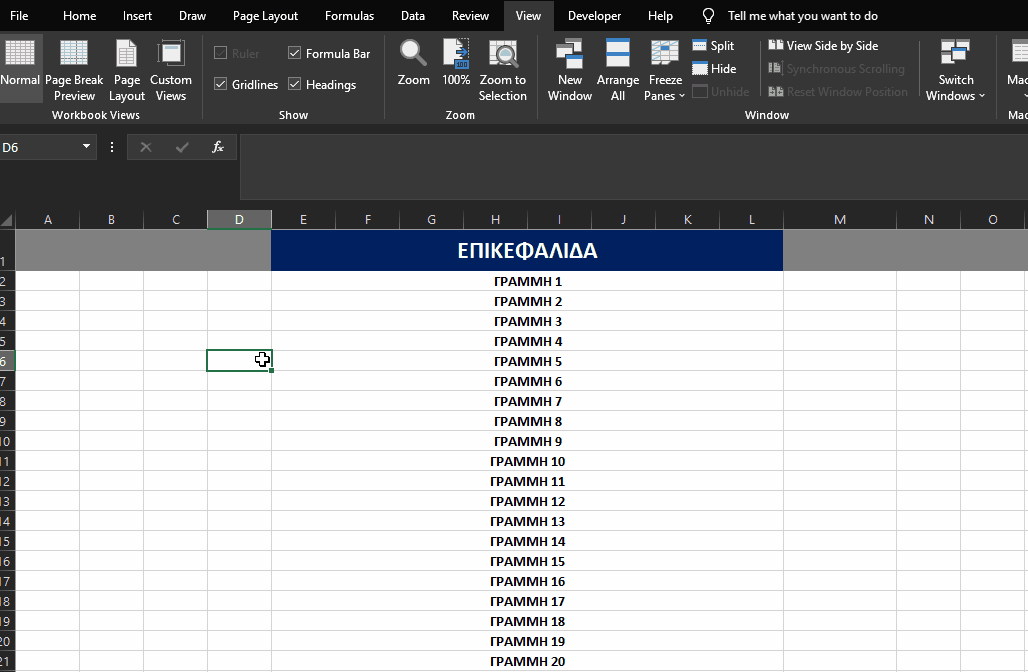Select Page Layout workbook view

point(126,68)
